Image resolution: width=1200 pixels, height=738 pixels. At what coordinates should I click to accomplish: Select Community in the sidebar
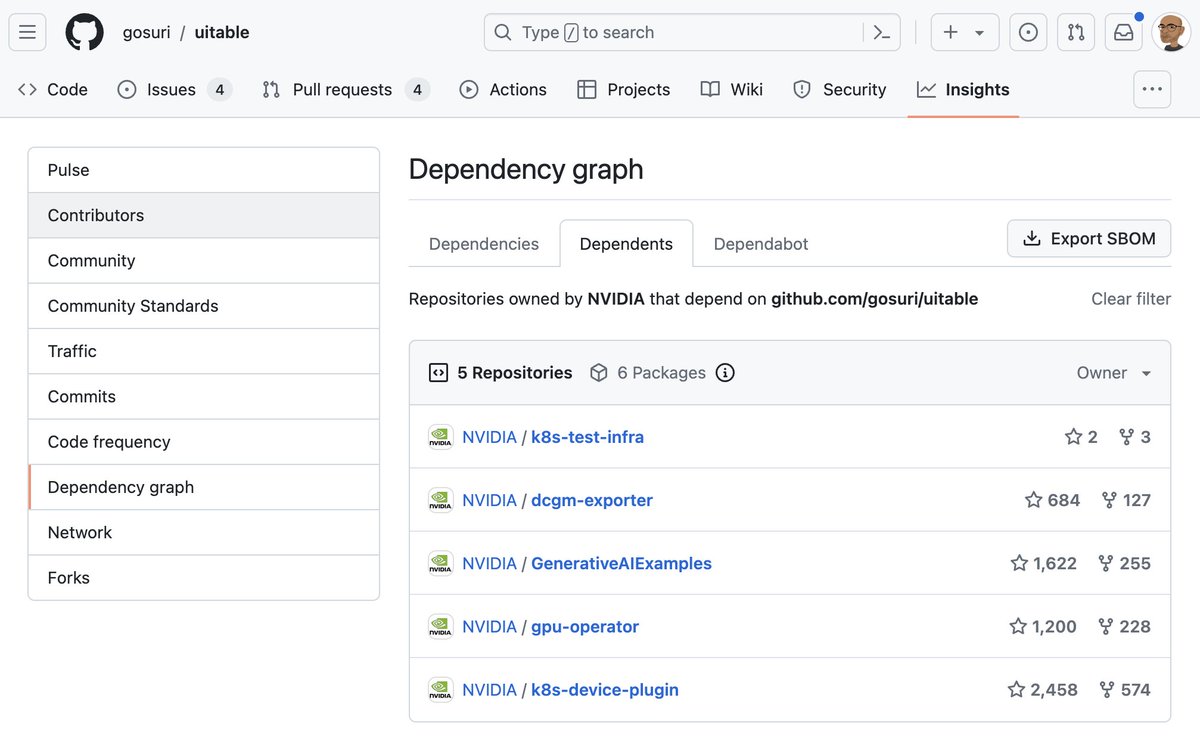coord(204,260)
